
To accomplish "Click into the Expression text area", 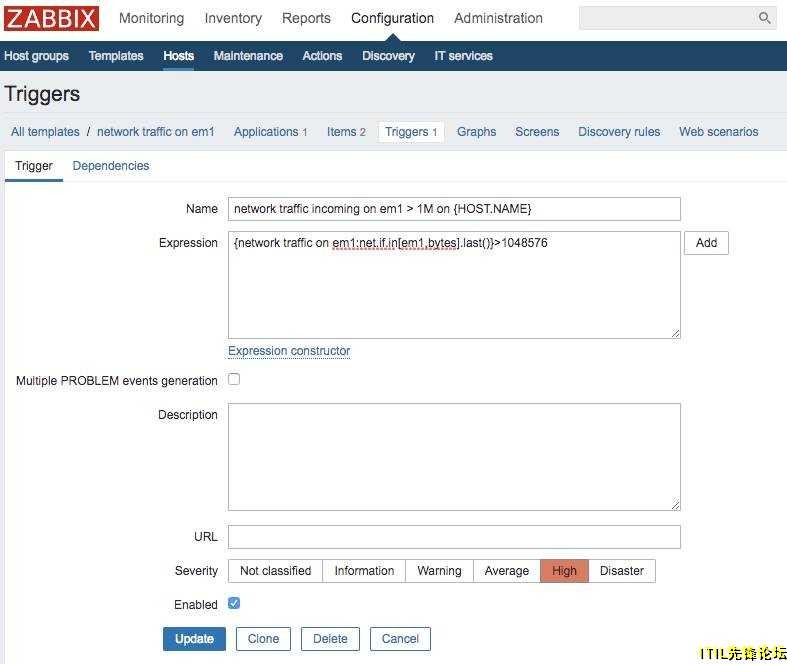I will click(454, 285).
